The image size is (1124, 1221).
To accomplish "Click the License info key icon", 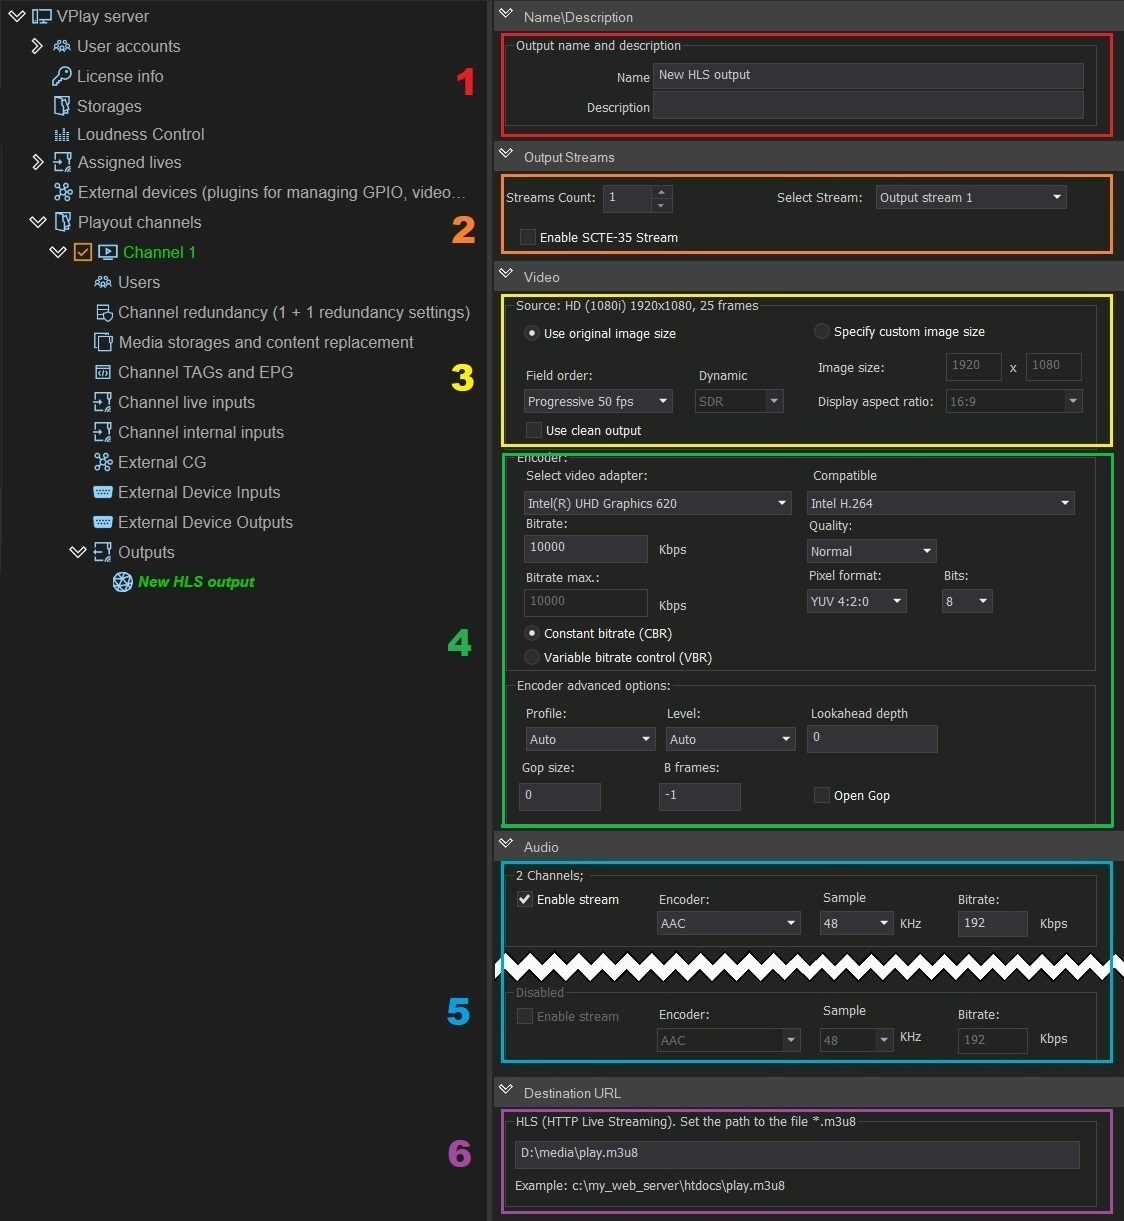I will (x=62, y=76).
